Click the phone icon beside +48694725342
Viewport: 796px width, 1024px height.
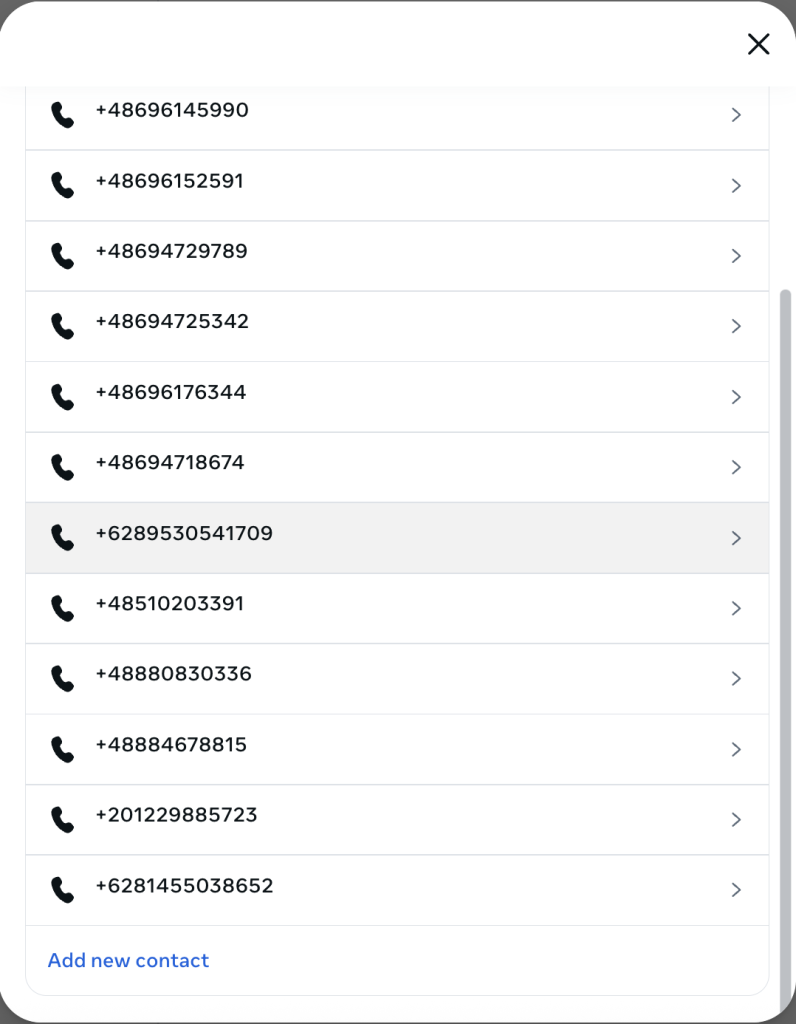coord(63,327)
